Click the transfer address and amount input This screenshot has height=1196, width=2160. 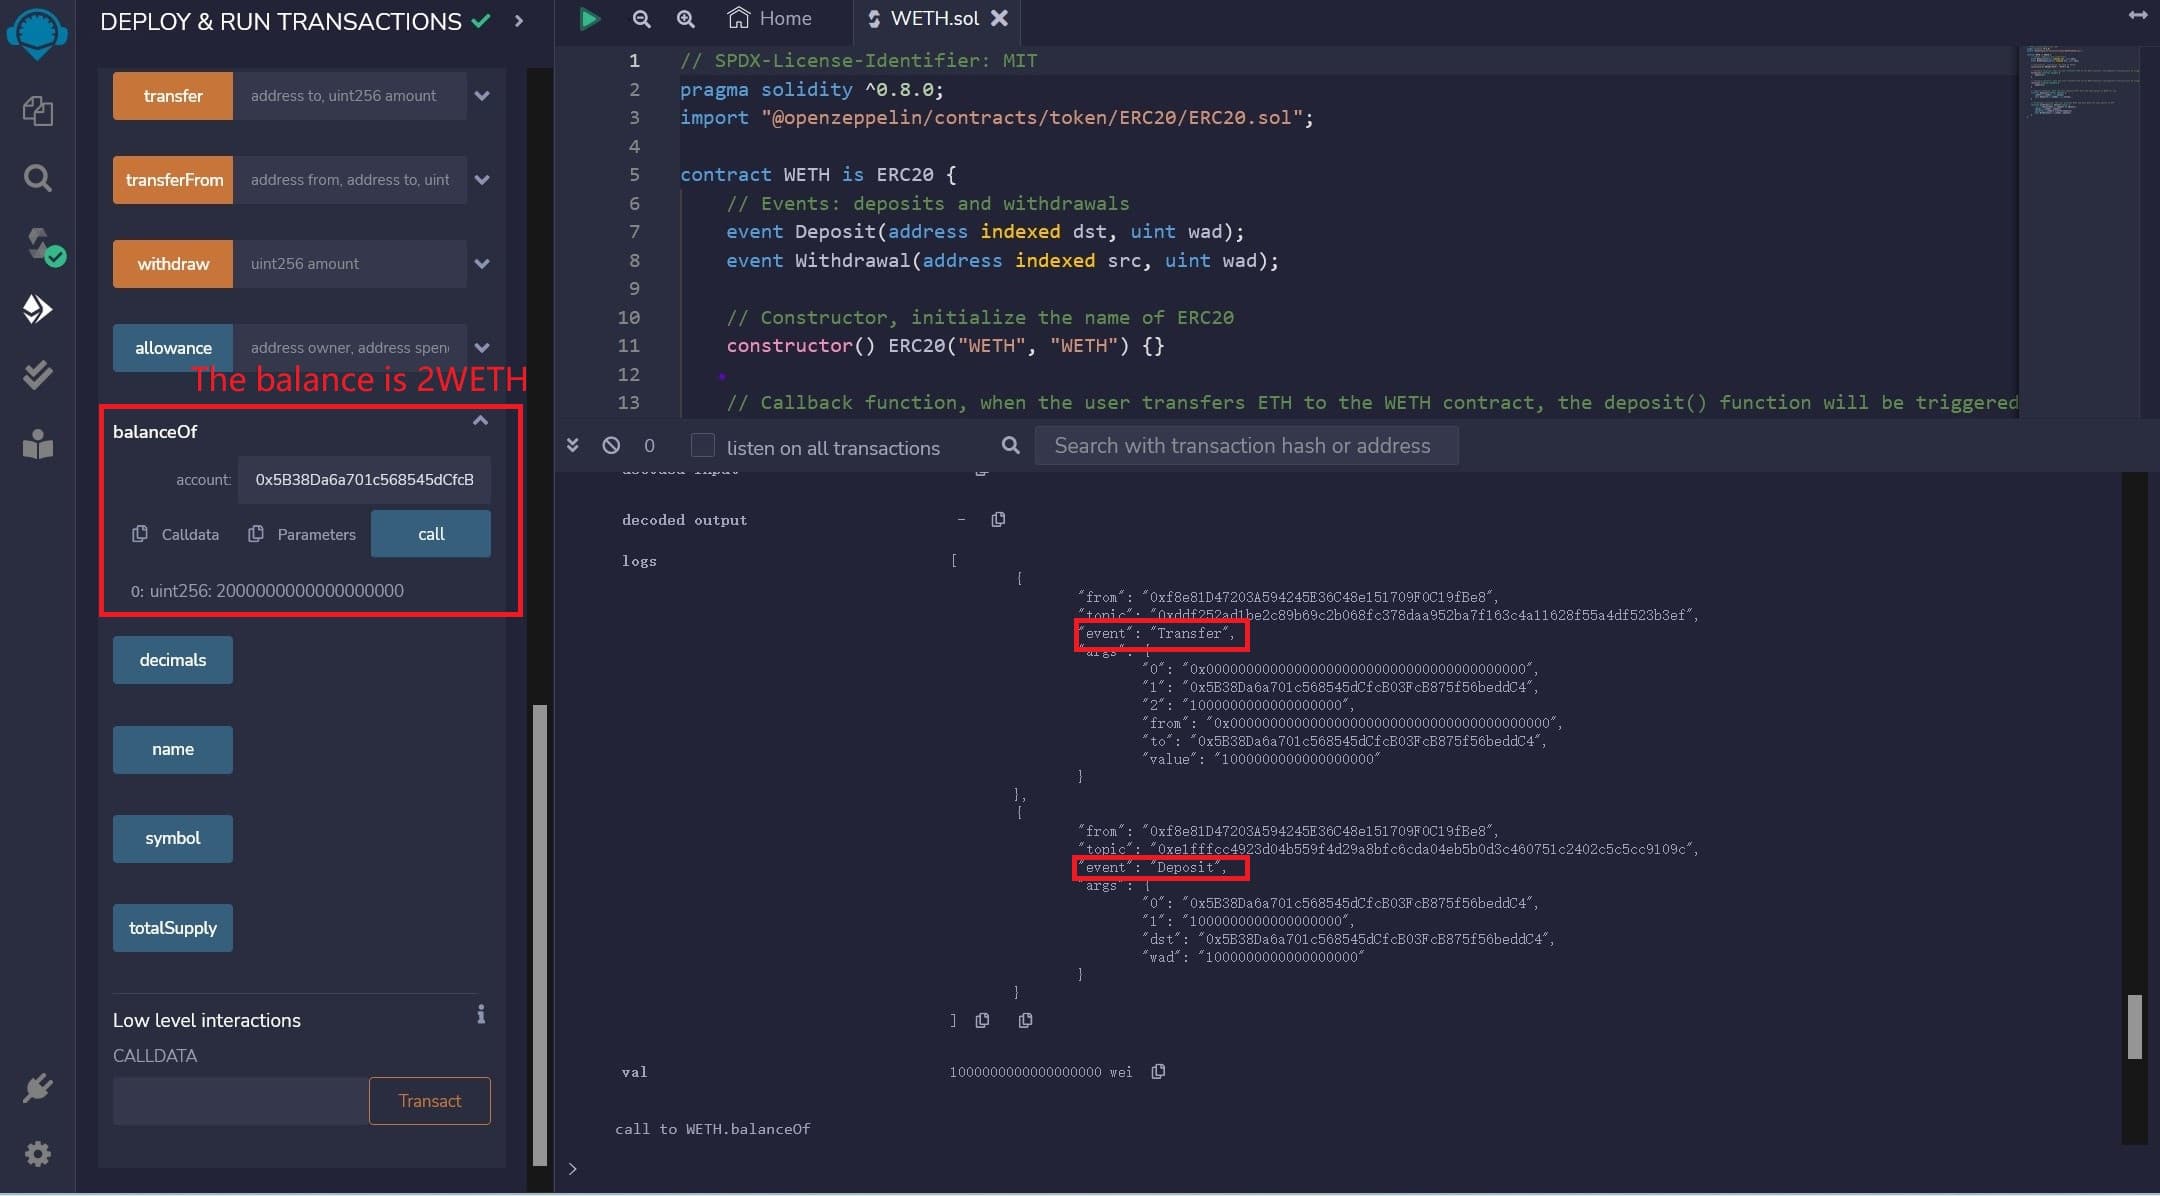350,96
